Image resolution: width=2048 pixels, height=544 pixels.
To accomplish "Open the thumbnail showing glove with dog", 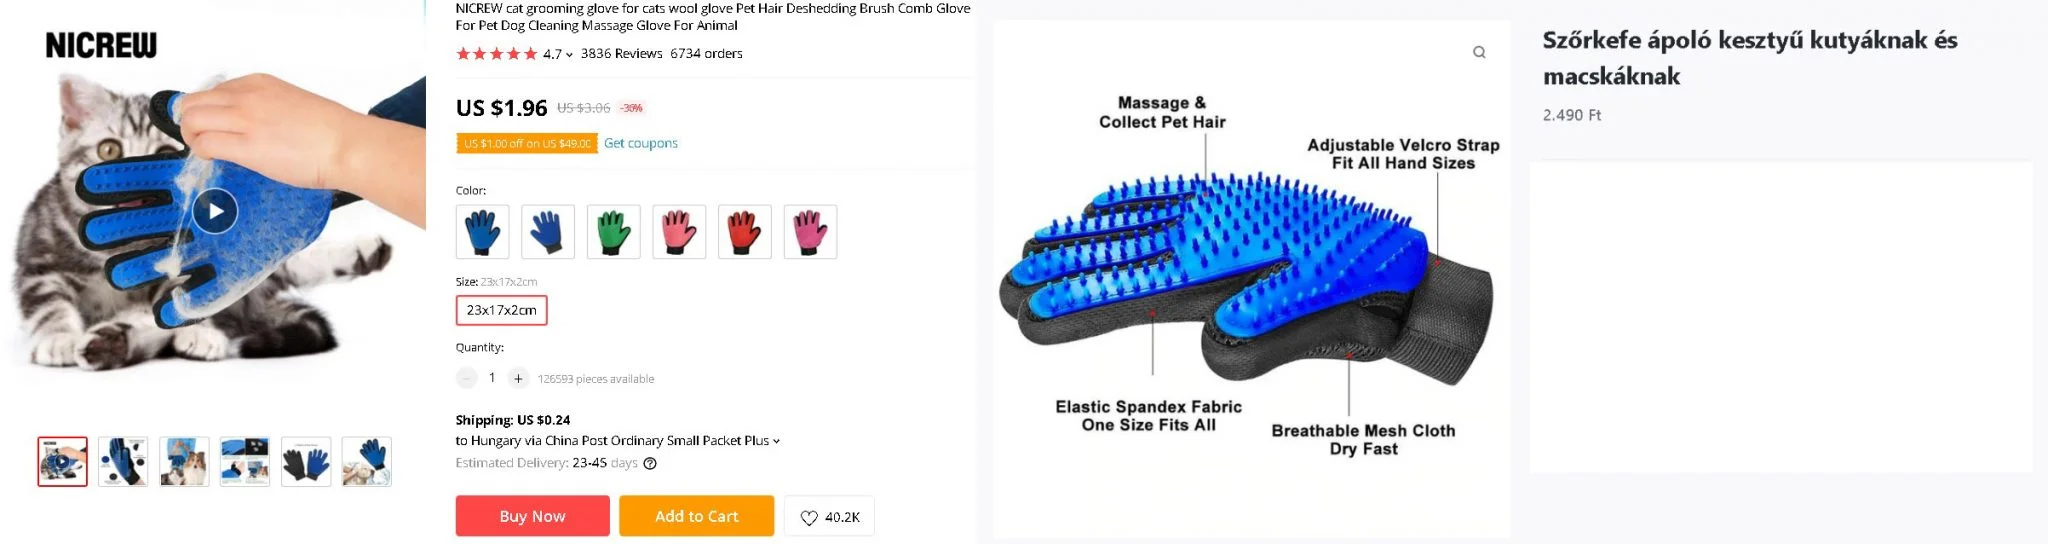I will pyautogui.click(x=184, y=462).
